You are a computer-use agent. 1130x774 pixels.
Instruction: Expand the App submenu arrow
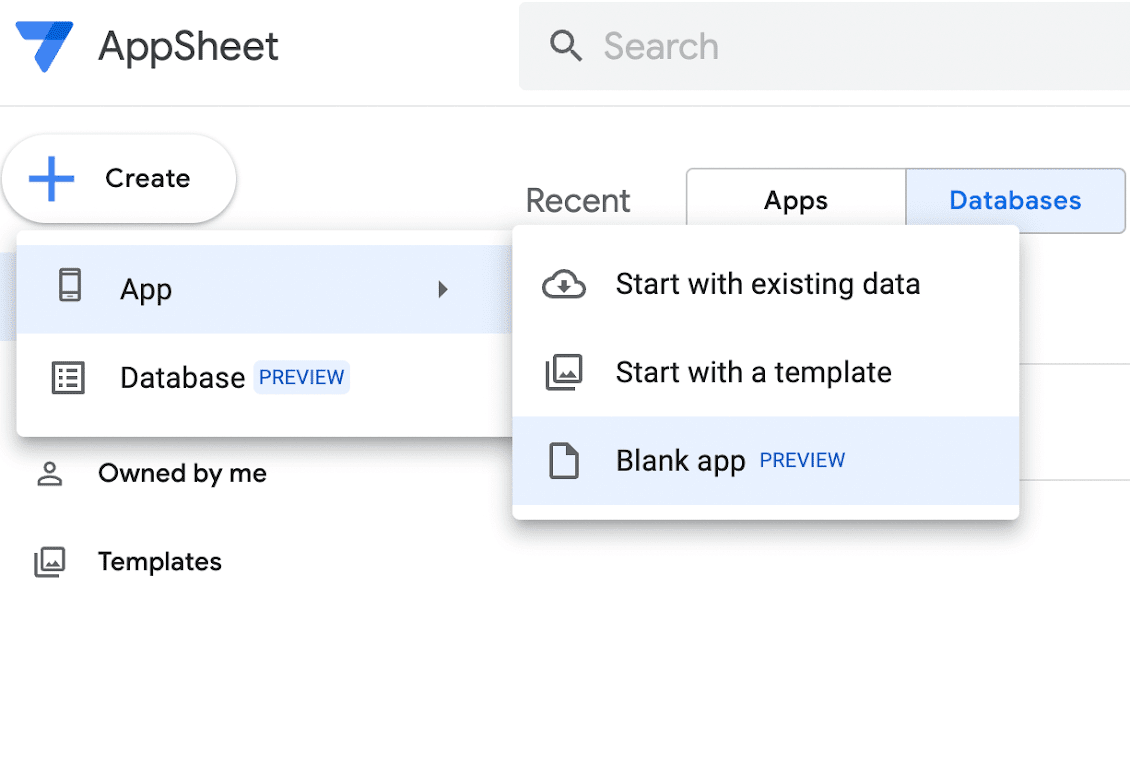442,290
